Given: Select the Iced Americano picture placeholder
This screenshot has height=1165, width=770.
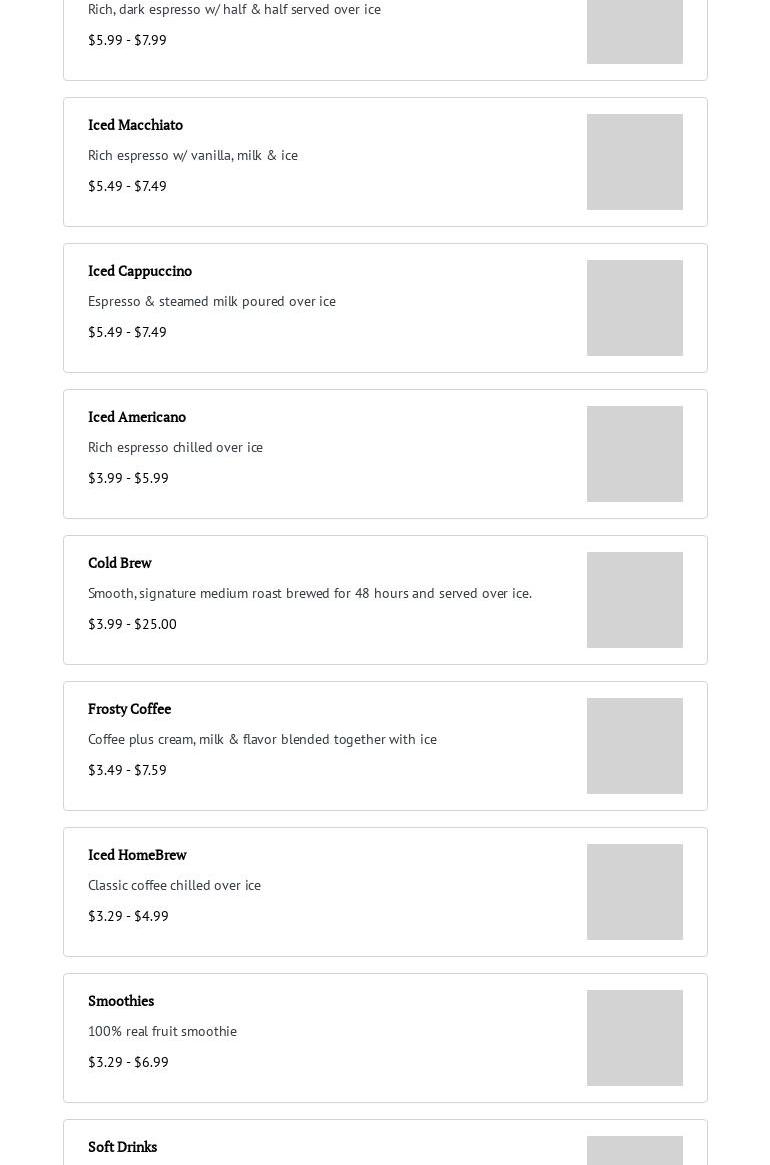Looking at the screenshot, I should (x=634, y=454).
